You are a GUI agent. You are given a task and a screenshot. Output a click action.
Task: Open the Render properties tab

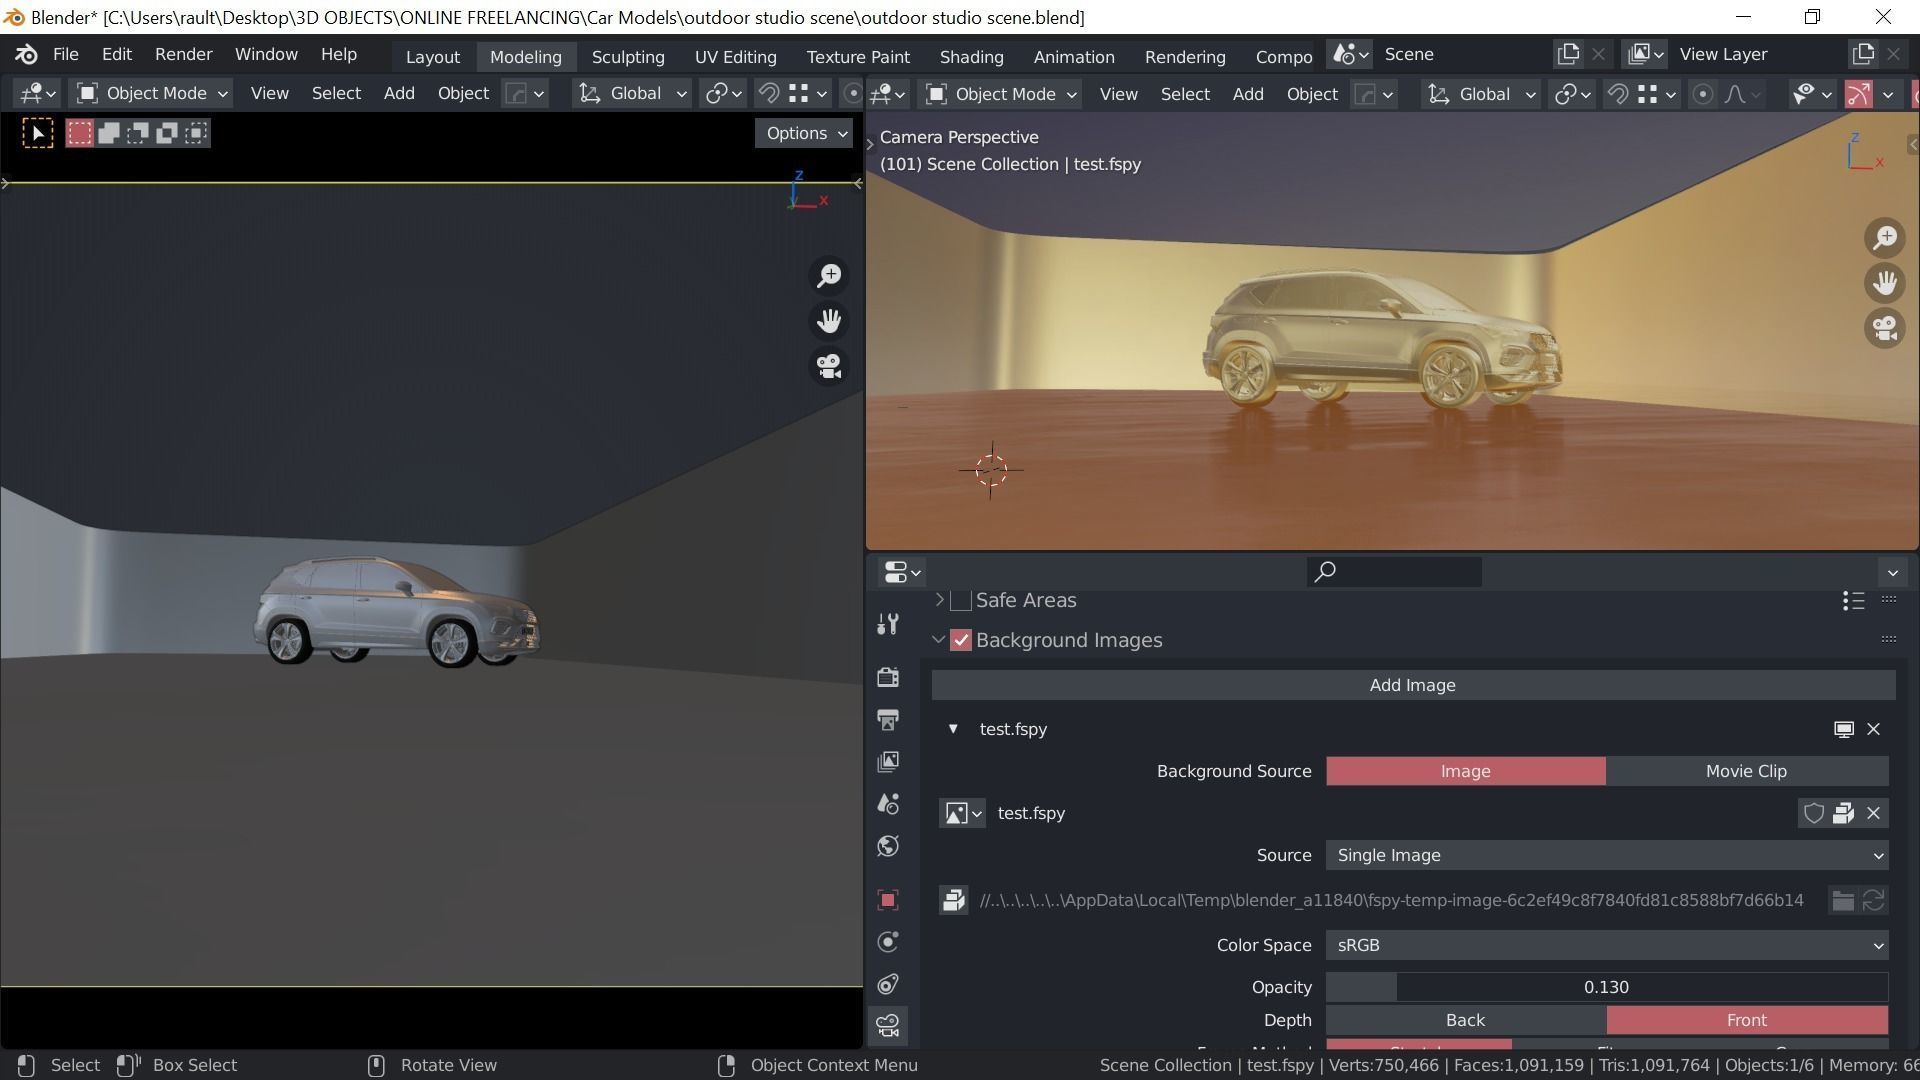(887, 678)
